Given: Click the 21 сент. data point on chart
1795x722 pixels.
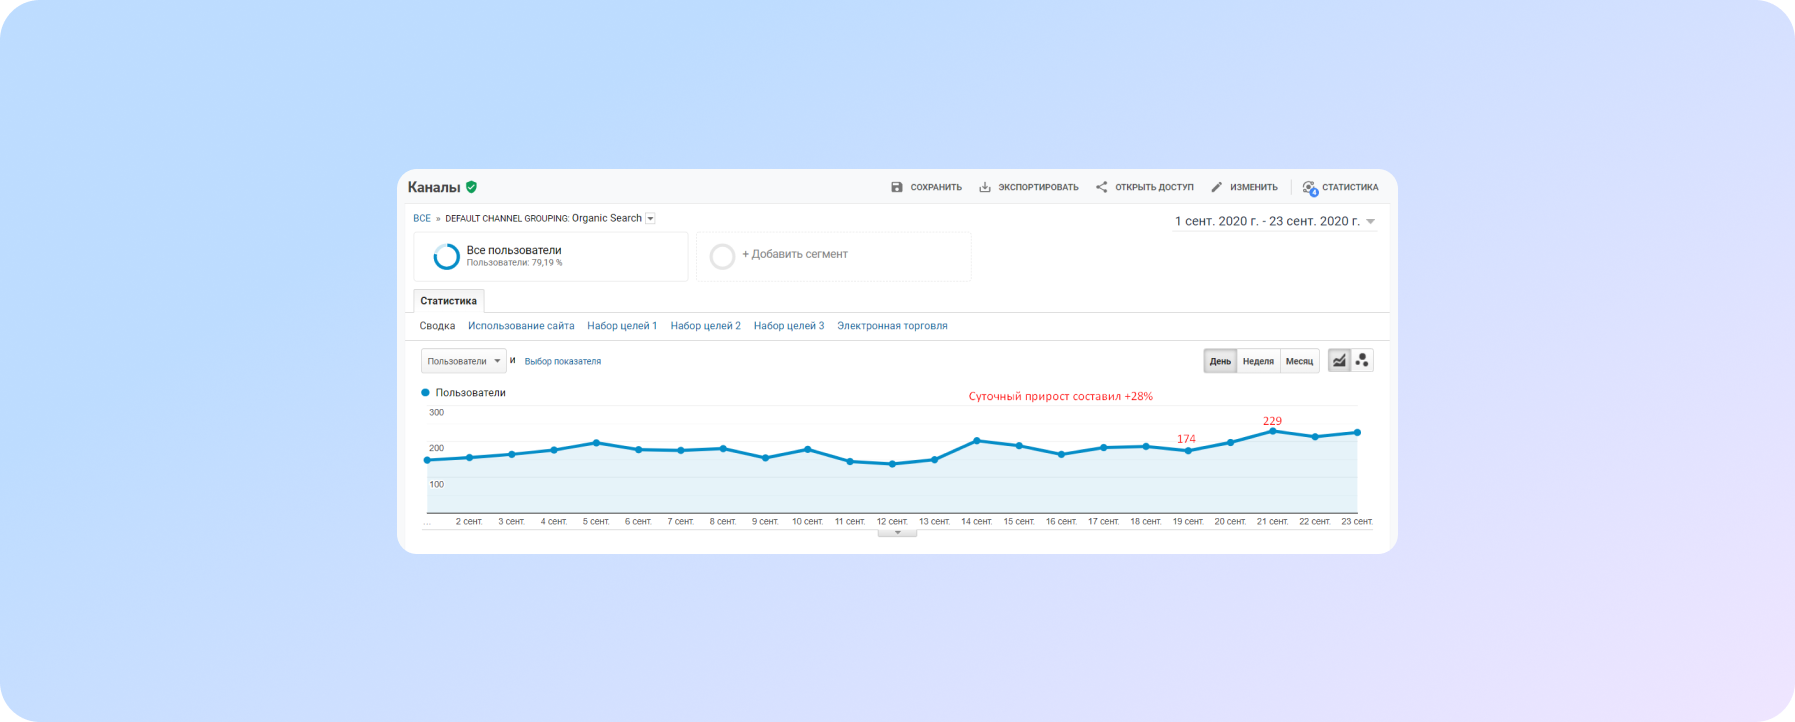Looking at the screenshot, I should (1273, 431).
